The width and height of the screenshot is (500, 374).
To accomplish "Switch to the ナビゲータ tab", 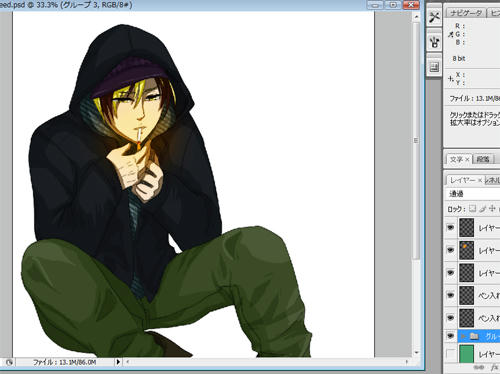I will click(x=466, y=13).
